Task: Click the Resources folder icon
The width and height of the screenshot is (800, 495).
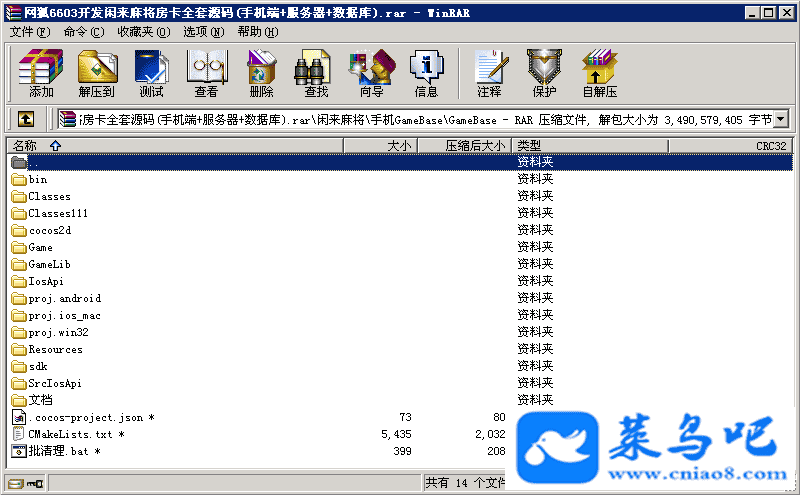Action: click(x=19, y=350)
